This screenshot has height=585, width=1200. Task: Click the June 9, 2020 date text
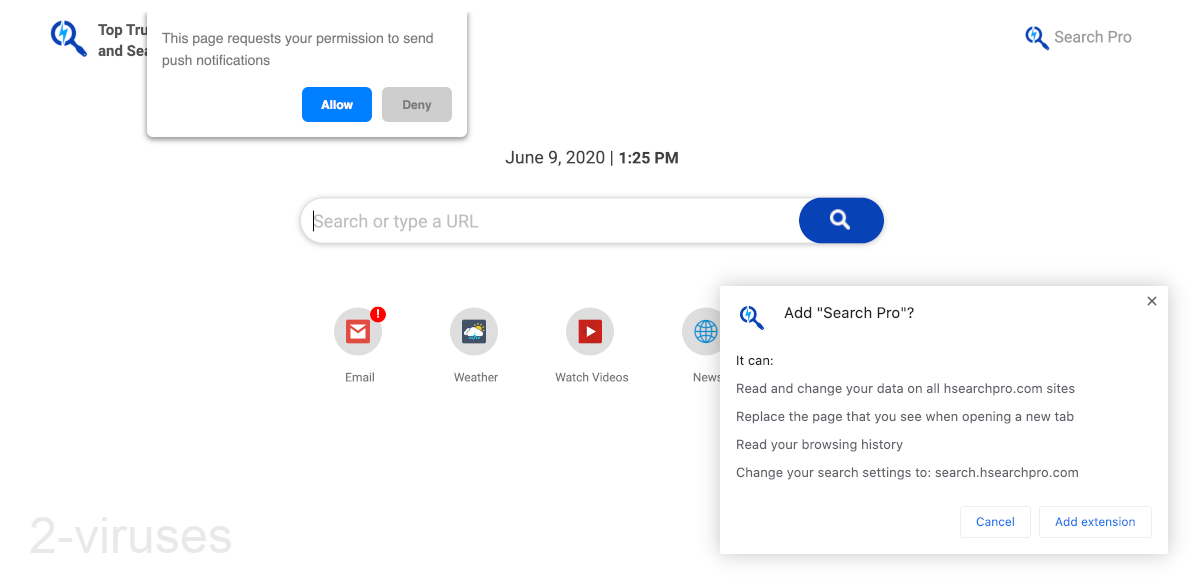[x=555, y=157]
